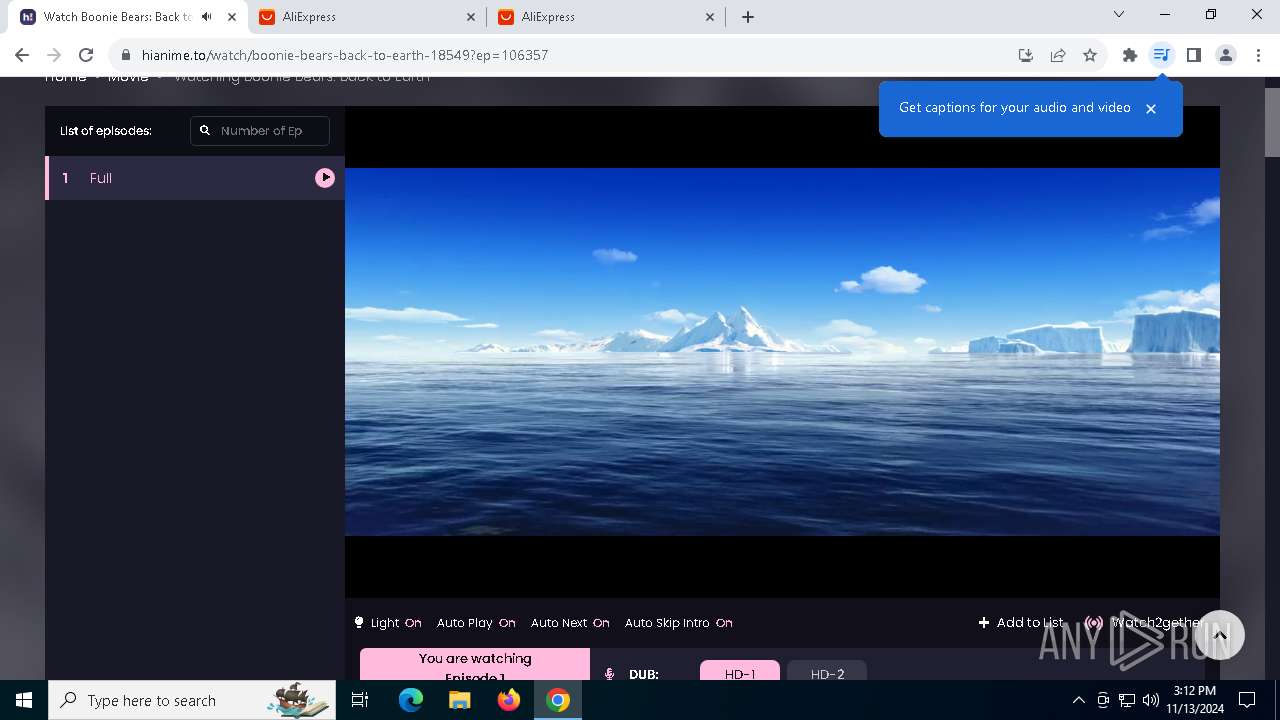Add this movie to list
This screenshot has height=720, width=1280.
[x=1021, y=622]
